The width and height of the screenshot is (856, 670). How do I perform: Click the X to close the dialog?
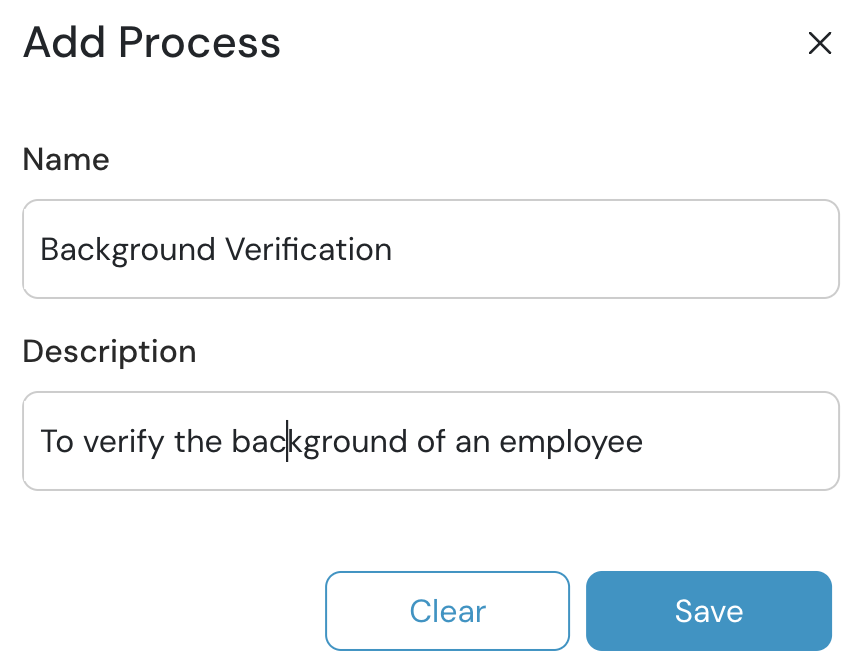coord(820,43)
